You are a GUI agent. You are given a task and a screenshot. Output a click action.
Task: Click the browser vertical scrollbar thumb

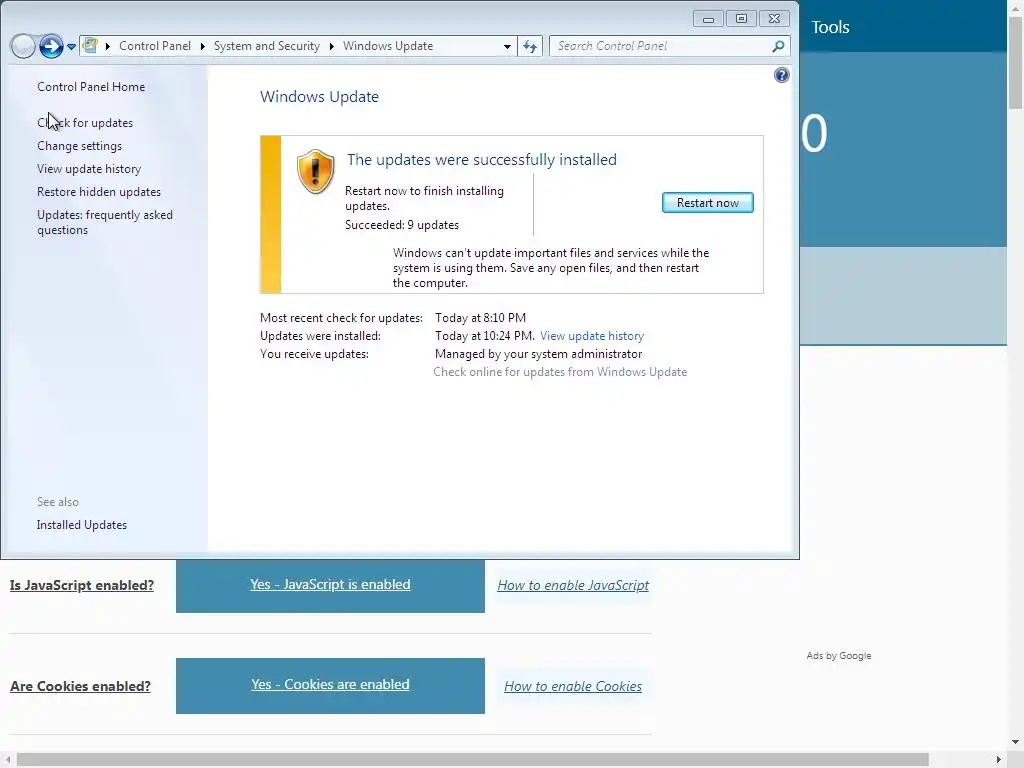tap(1016, 63)
